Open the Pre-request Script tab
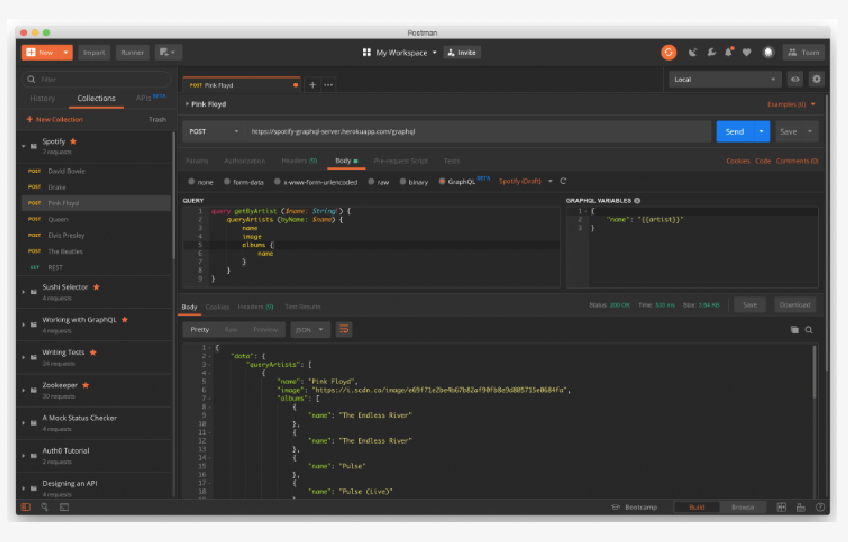 coord(400,160)
